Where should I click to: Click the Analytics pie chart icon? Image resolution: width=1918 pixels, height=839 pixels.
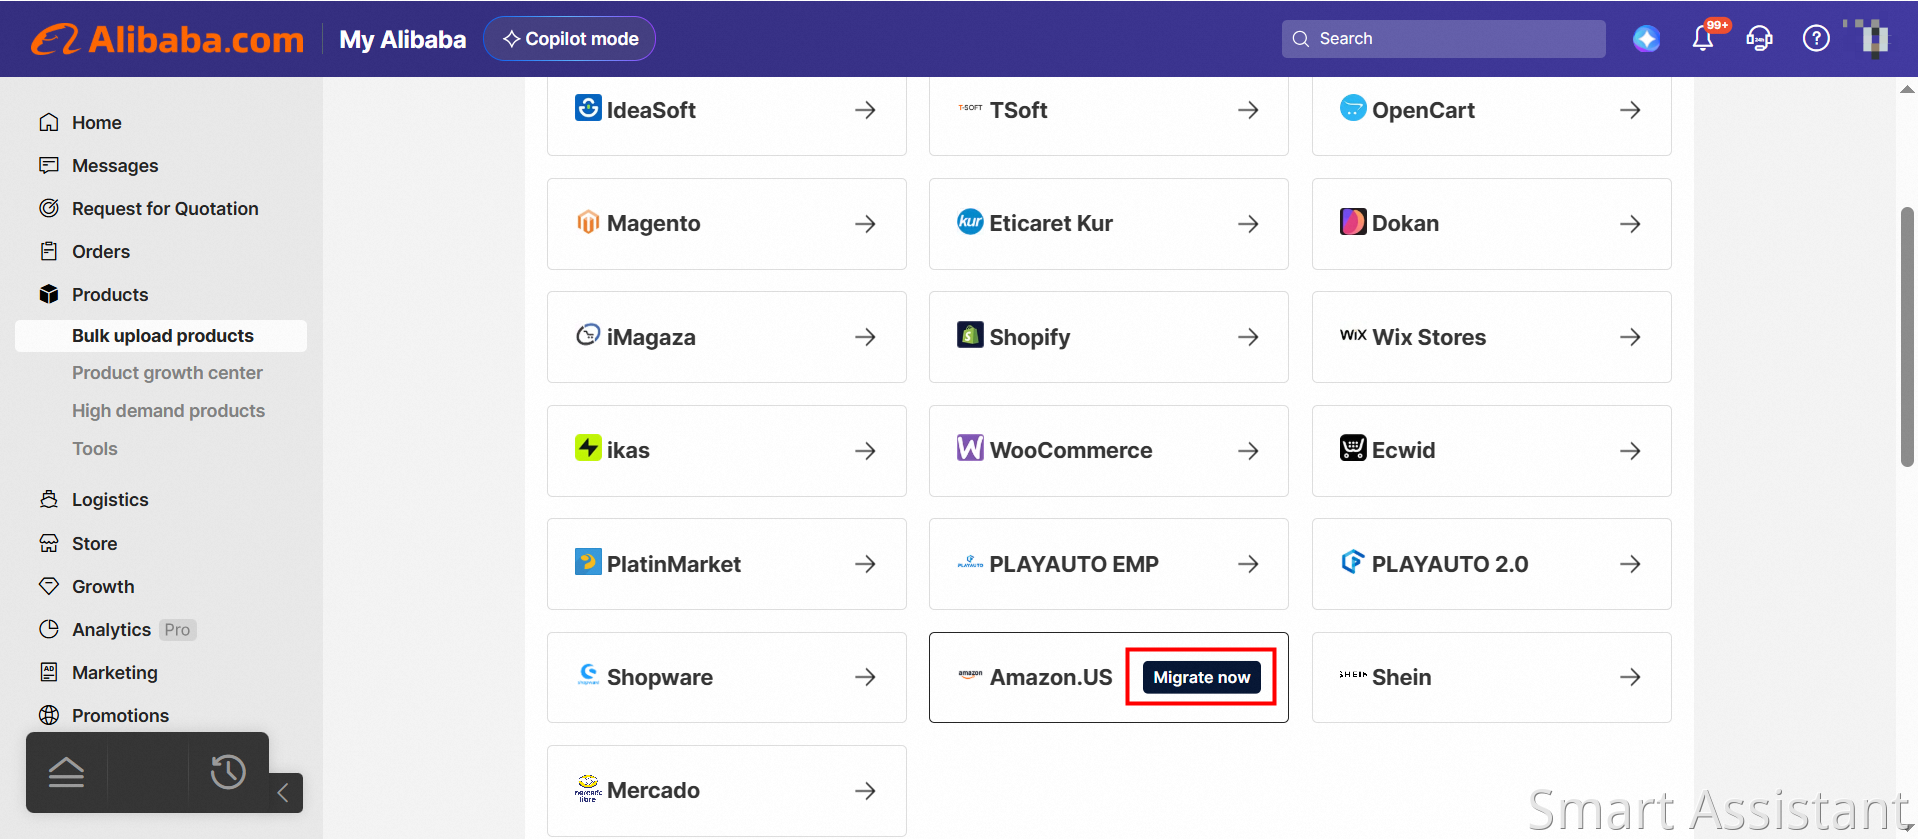point(48,629)
